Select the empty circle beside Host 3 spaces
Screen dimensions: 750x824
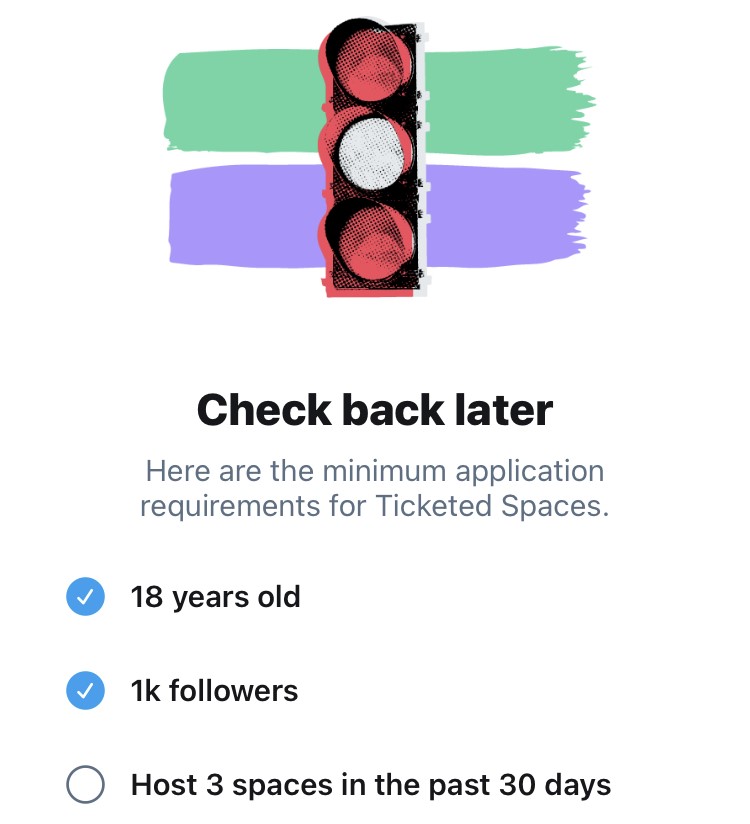(86, 785)
